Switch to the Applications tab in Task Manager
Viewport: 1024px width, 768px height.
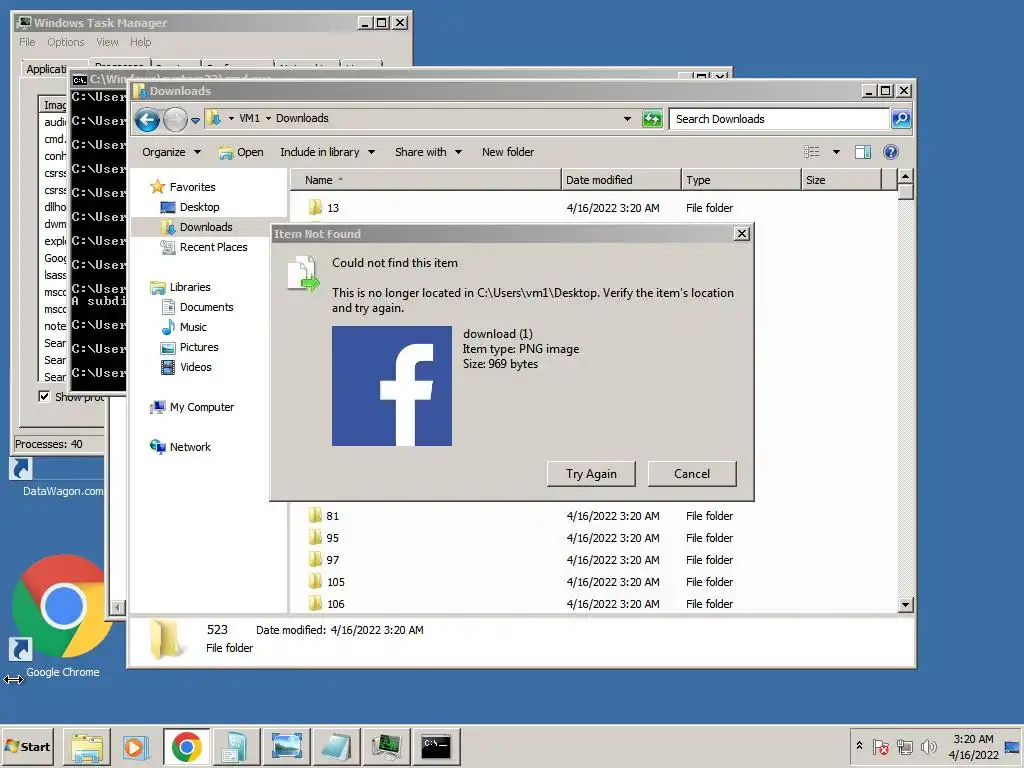click(x=46, y=69)
